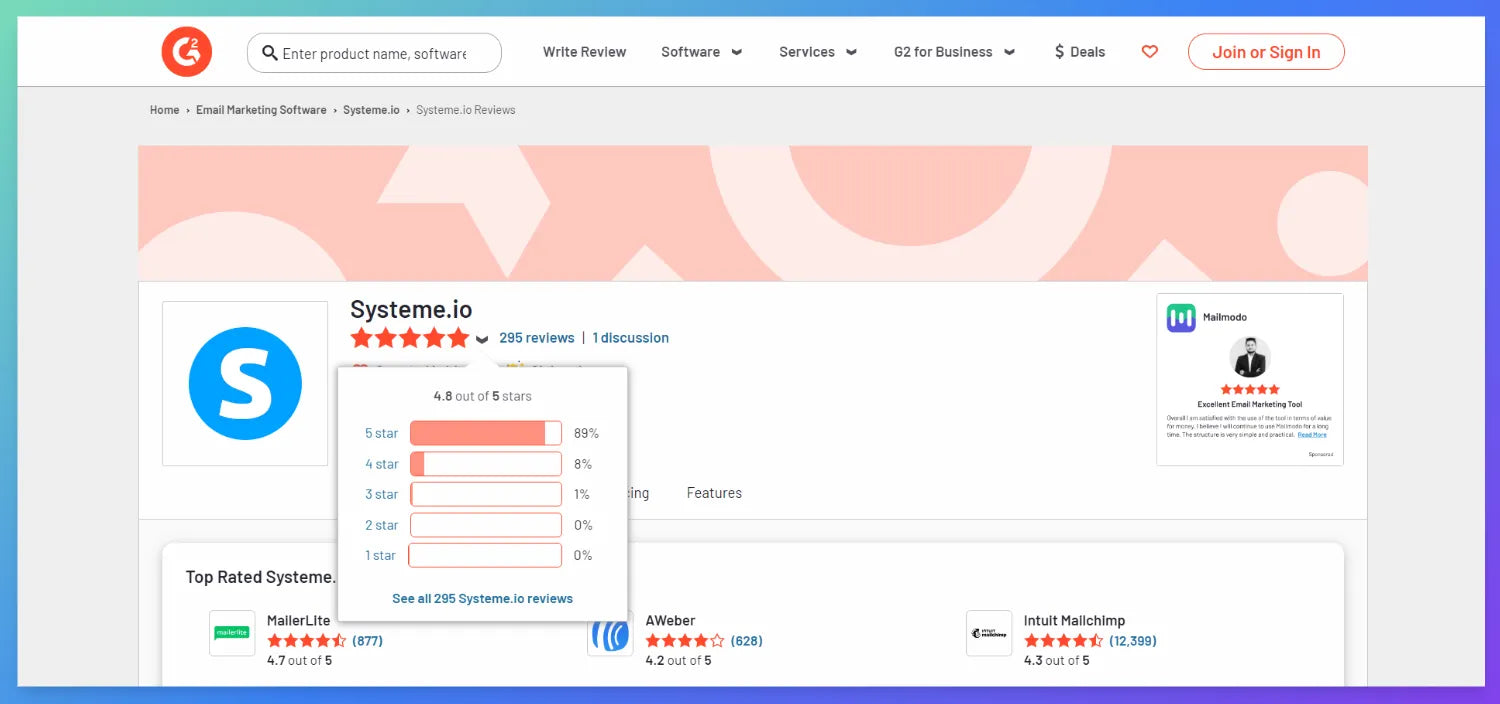Open the Write Review page
This screenshot has width=1500, height=704.
[x=584, y=52]
